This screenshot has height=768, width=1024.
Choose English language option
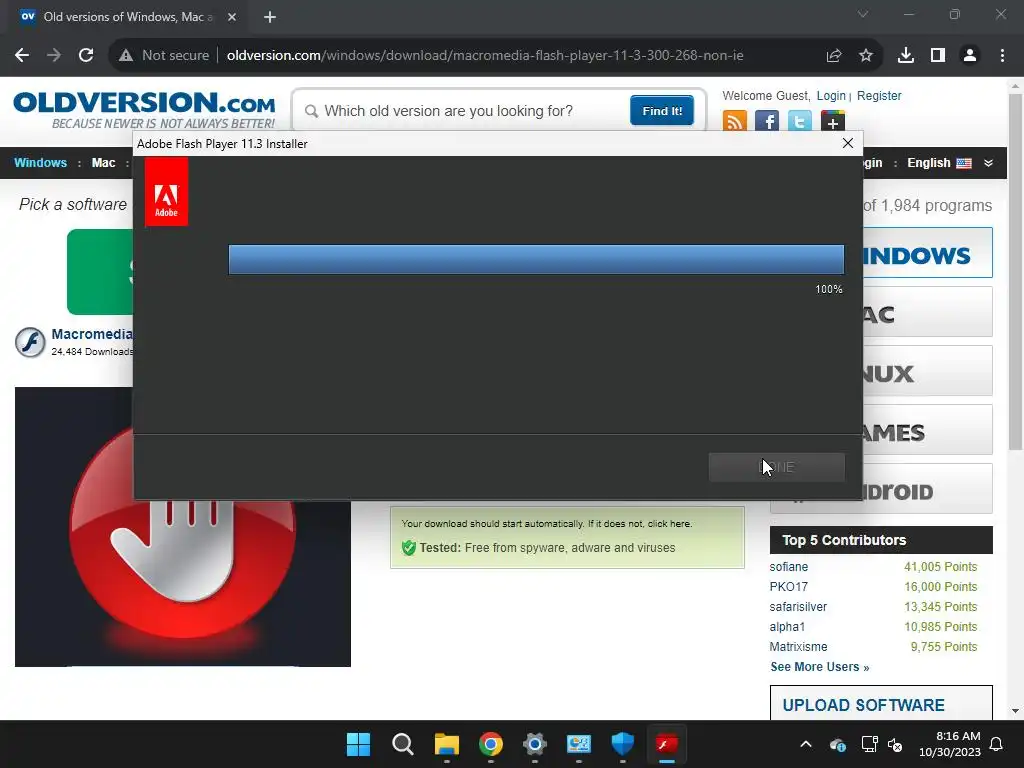click(x=938, y=163)
